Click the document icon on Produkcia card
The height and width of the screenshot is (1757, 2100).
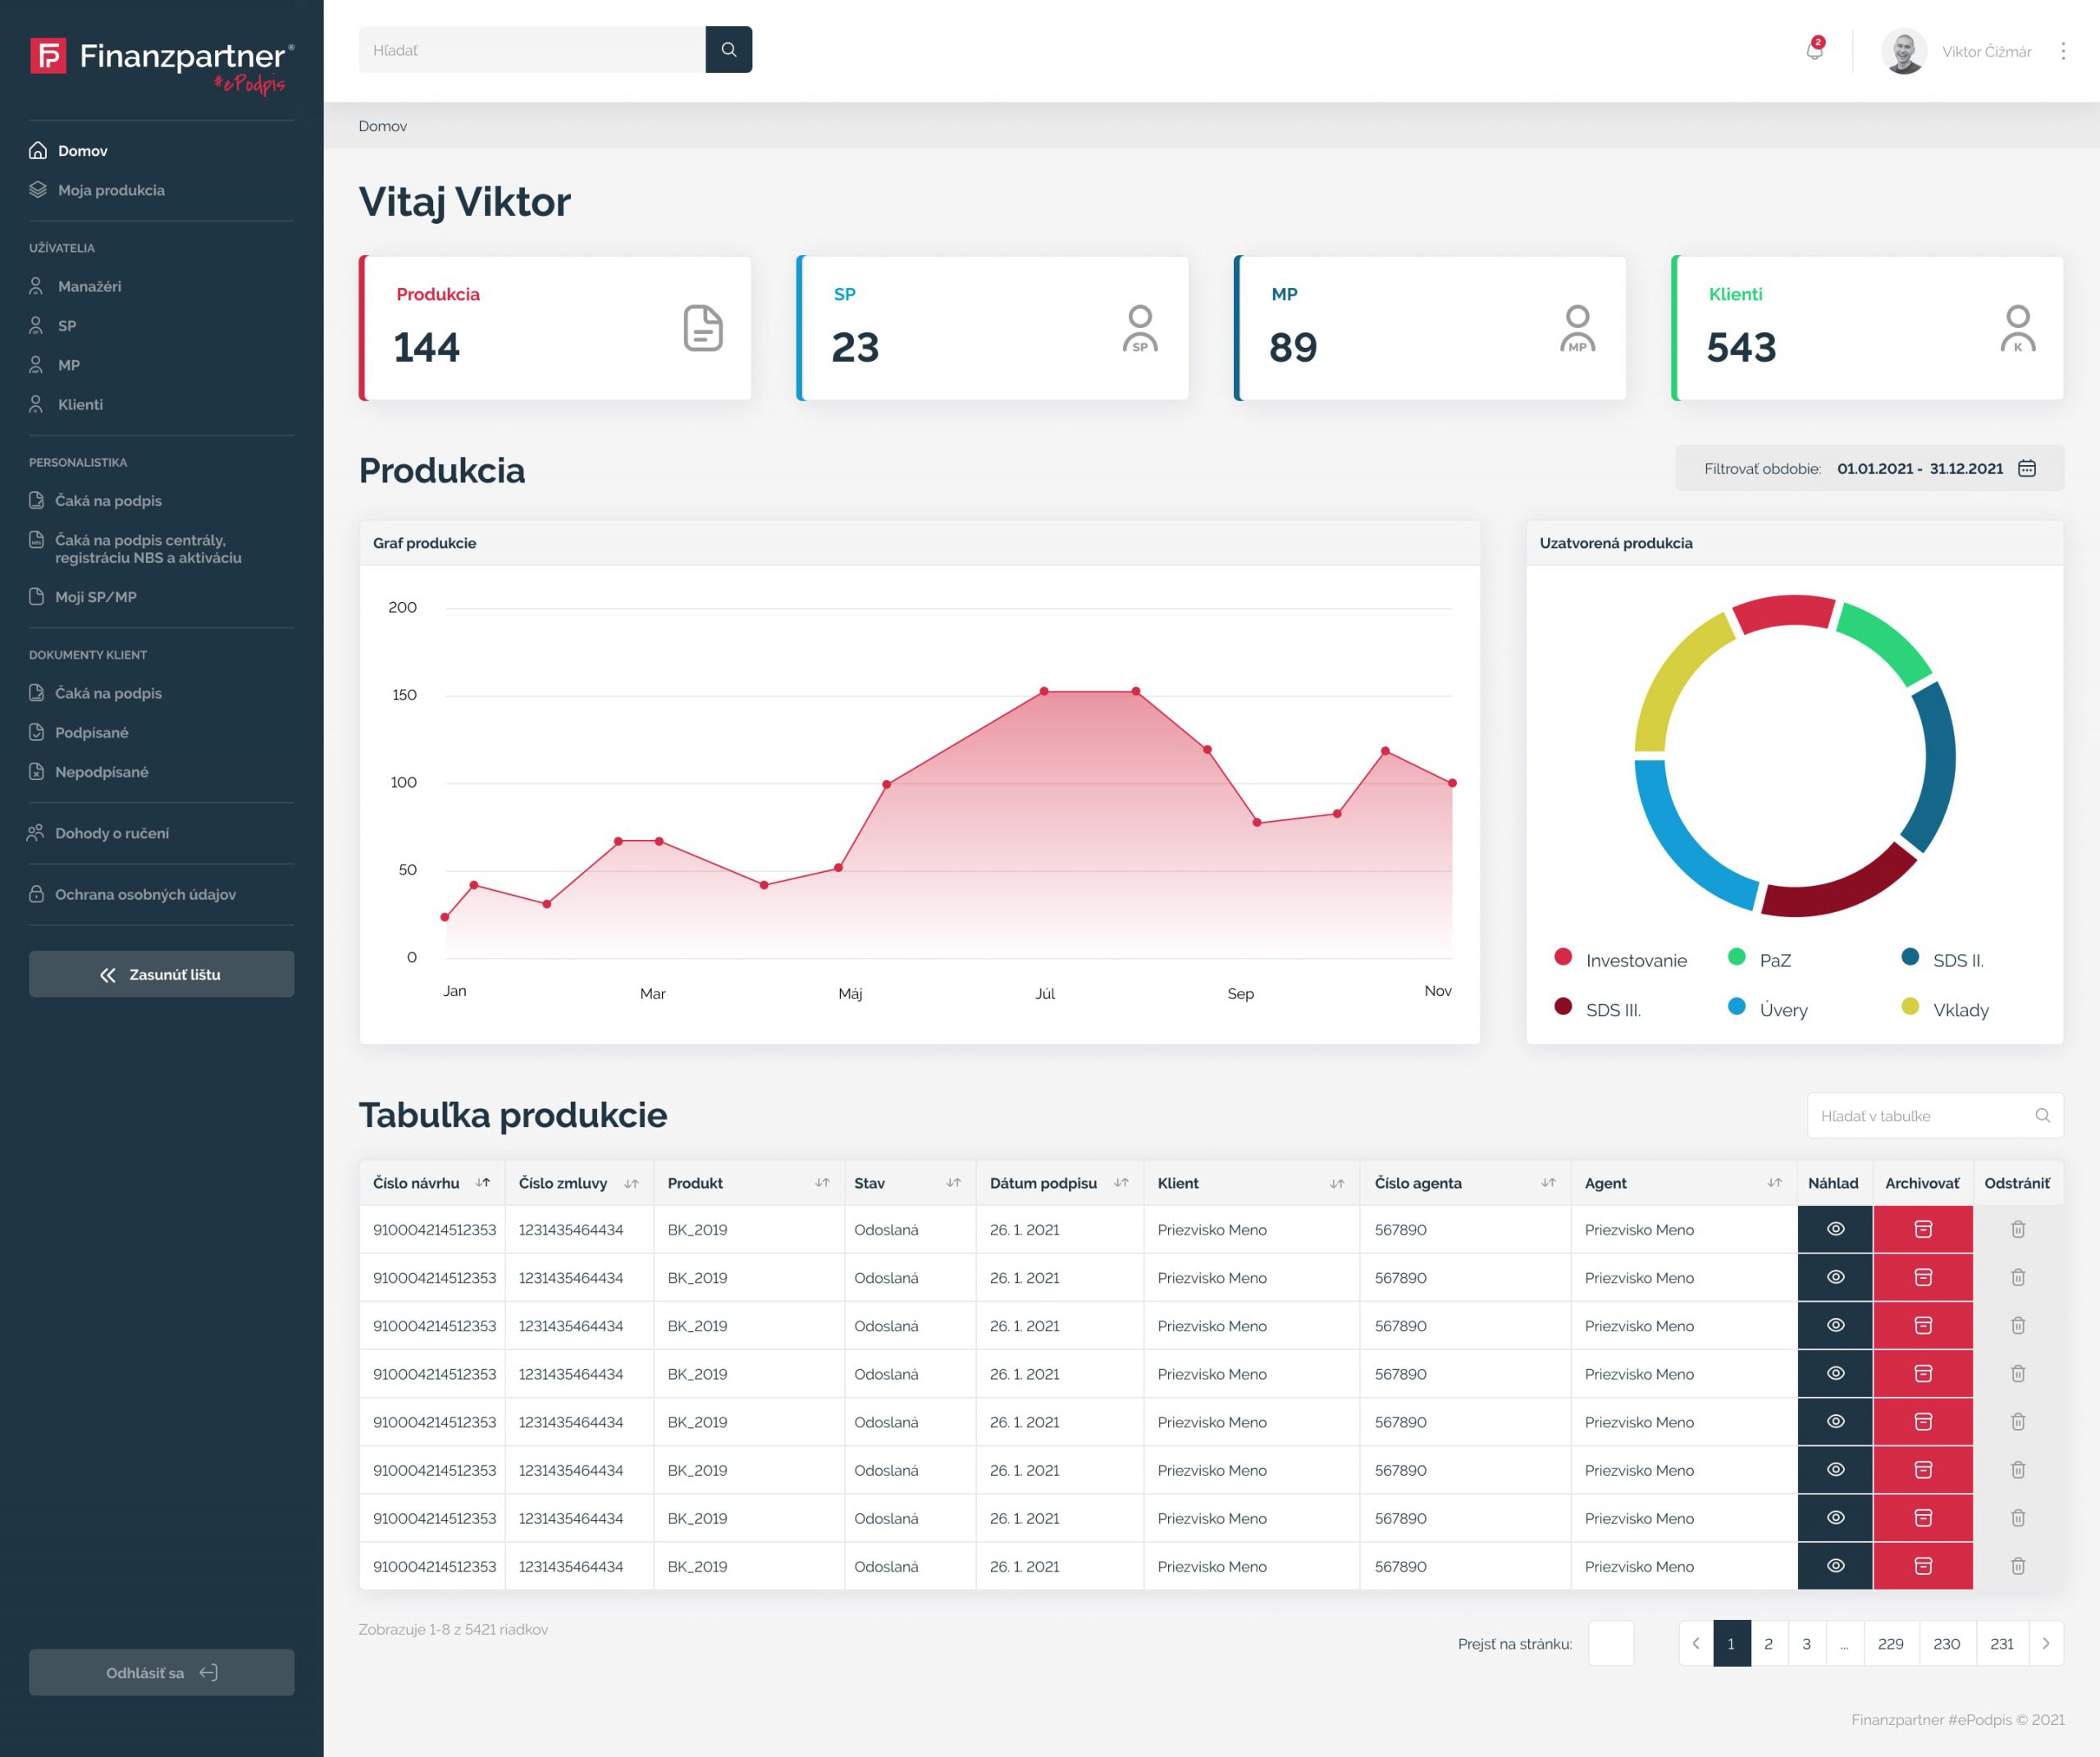[x=703, y=328]
